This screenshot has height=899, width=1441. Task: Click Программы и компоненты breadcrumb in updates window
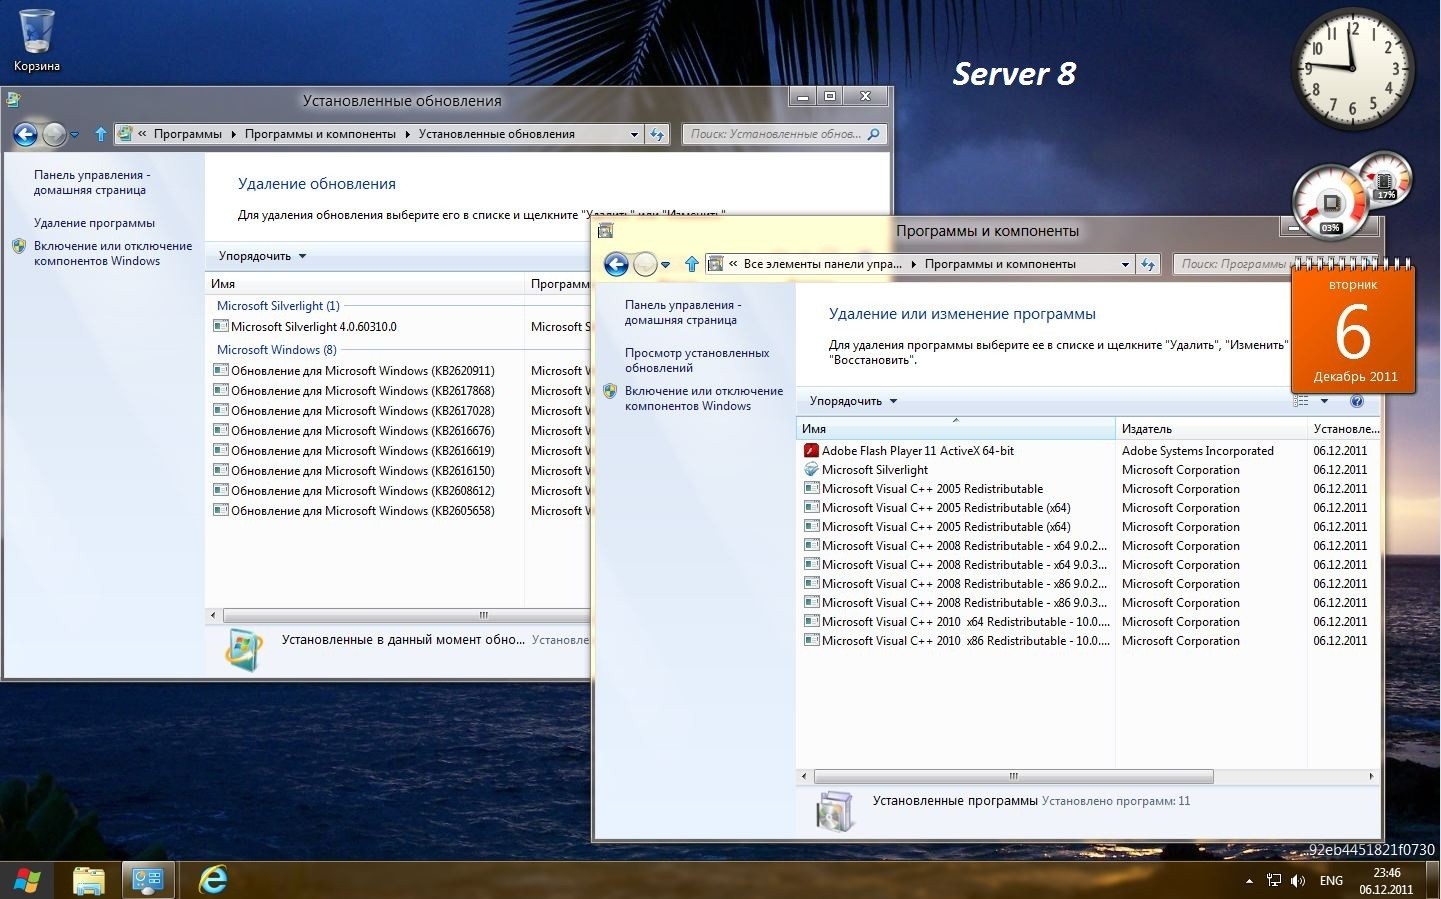pyautogui.click(x=320, y=134)
